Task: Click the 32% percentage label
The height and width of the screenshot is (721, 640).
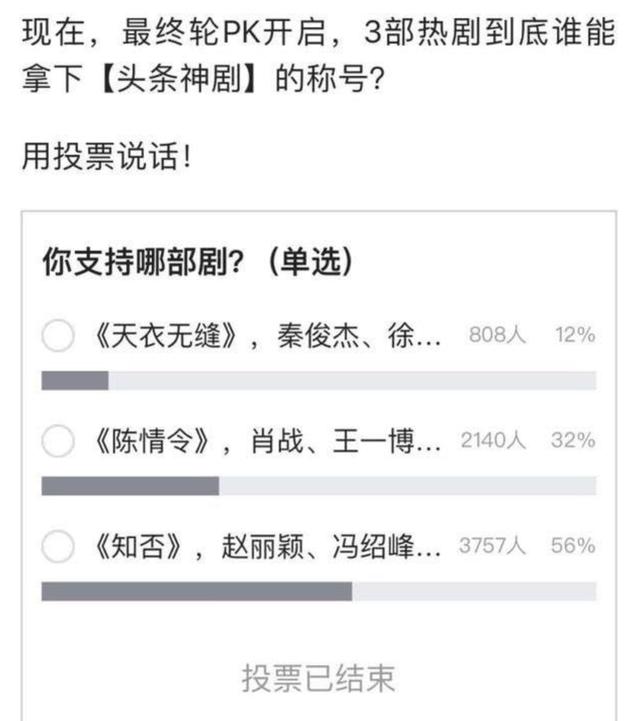Action: point(573,440)
